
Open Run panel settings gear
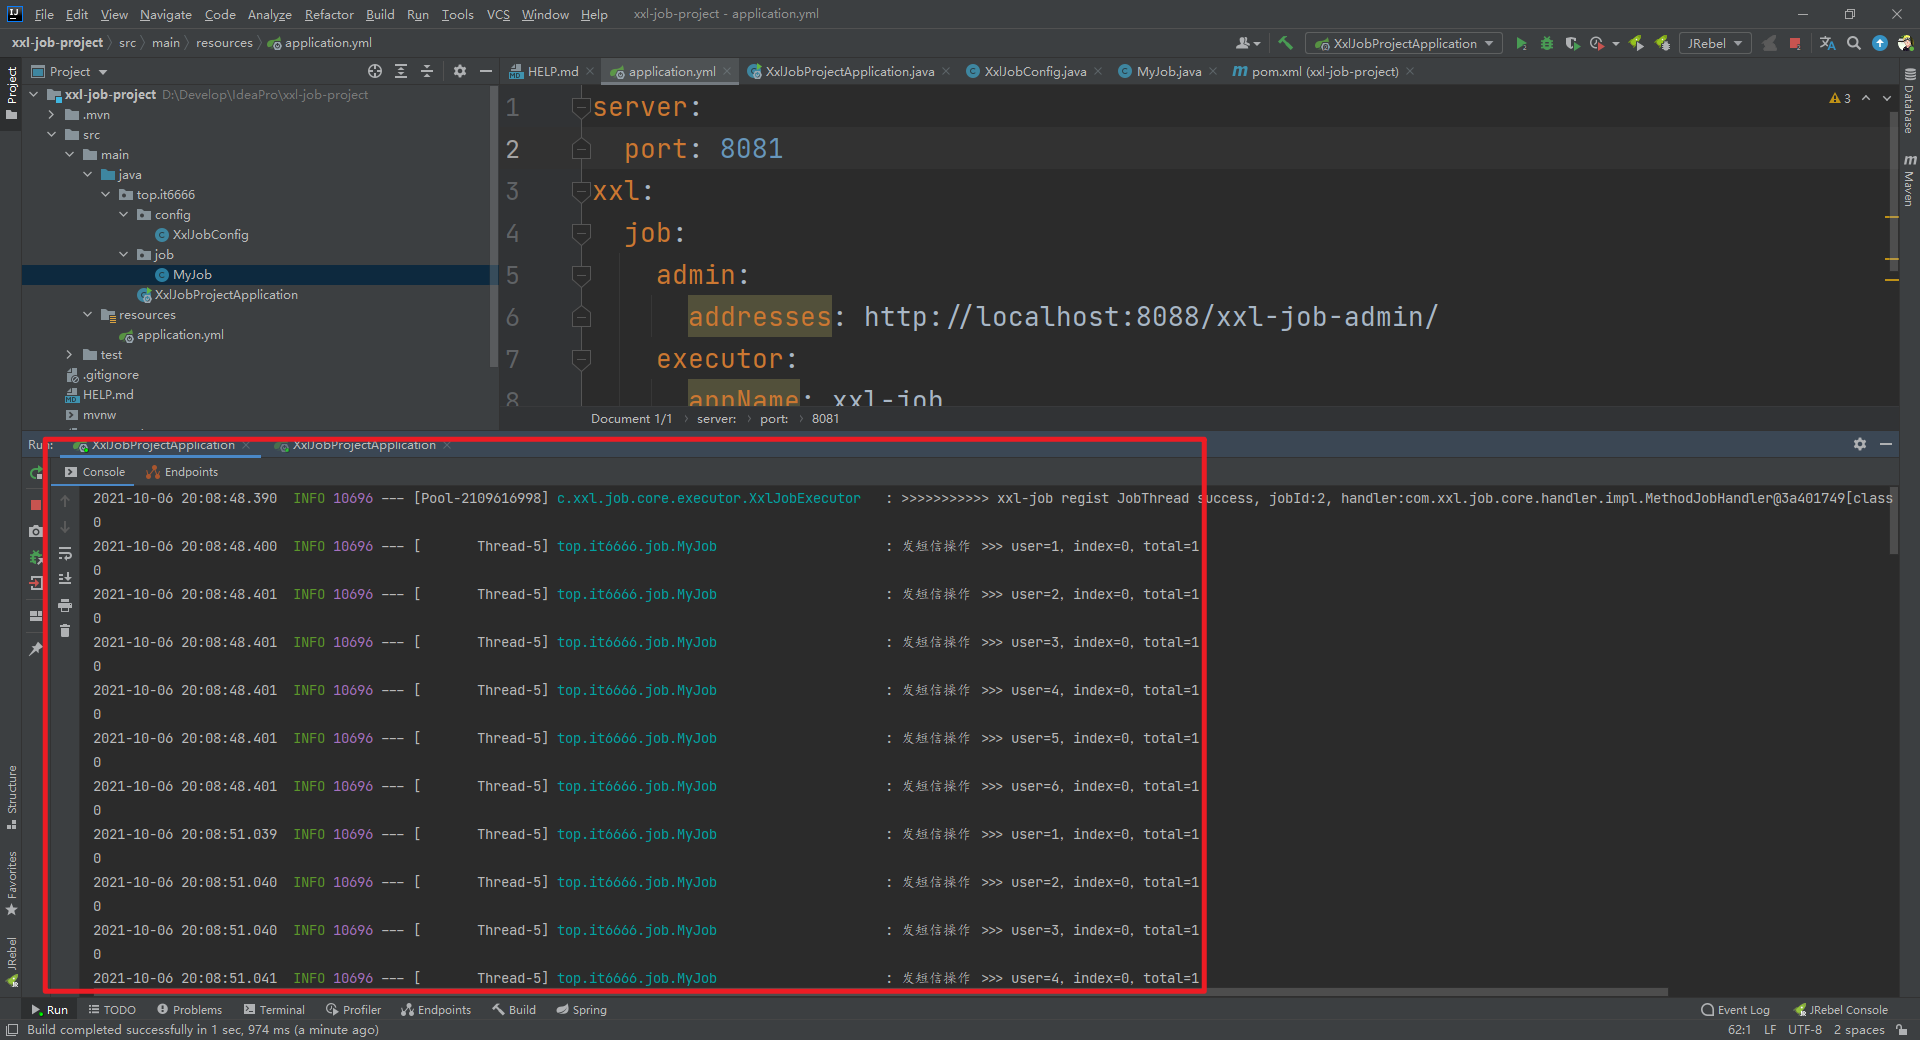(x=1860, y=444)
